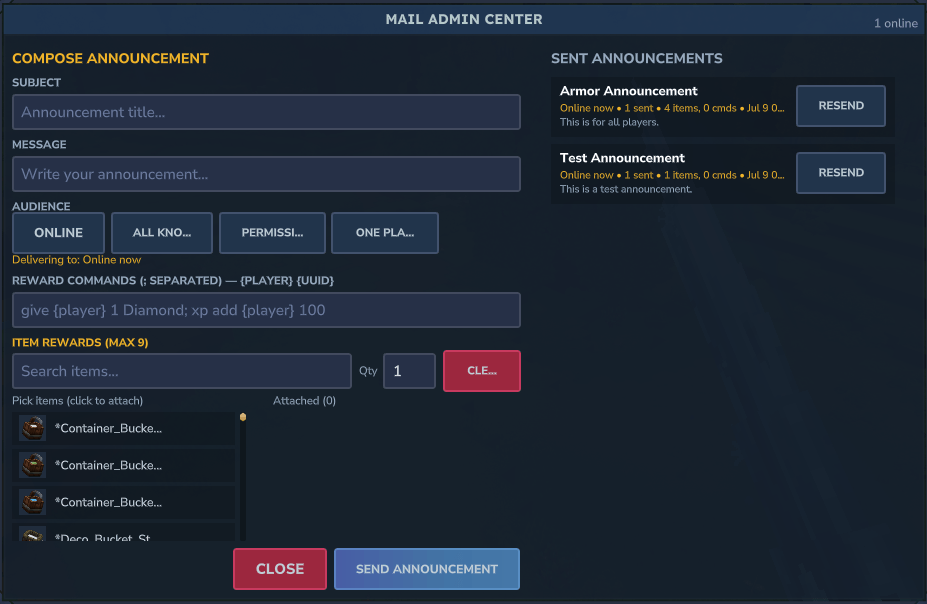This screenshot has width=927, height=604.
Task: Click the SEND ANNOUNCEMENT button
Action: [x=427, y=569]
